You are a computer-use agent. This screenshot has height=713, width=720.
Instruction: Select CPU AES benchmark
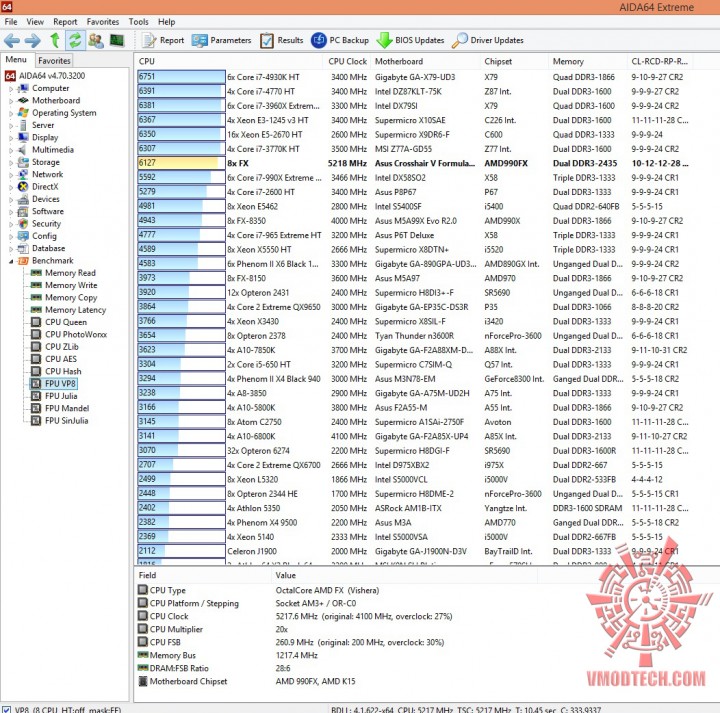click(61, 359)
